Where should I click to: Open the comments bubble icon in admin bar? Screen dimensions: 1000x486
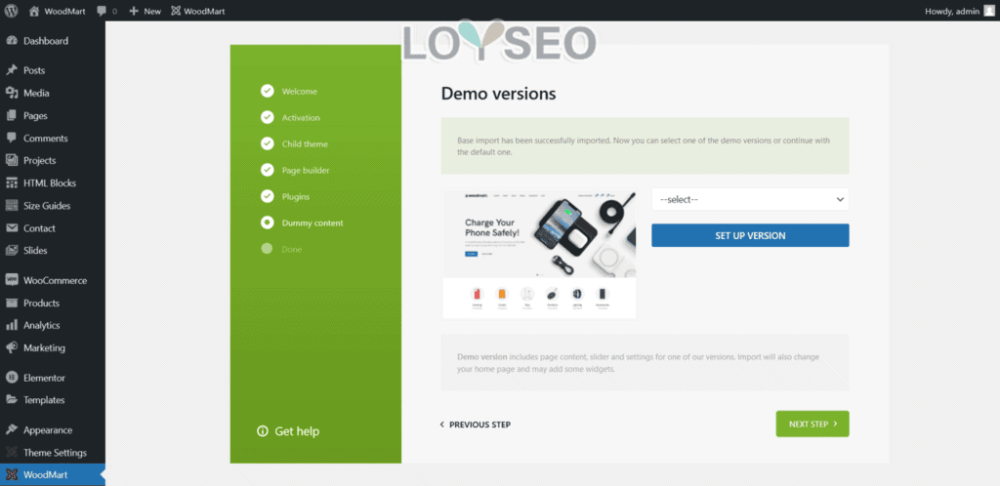pos(102,11)
